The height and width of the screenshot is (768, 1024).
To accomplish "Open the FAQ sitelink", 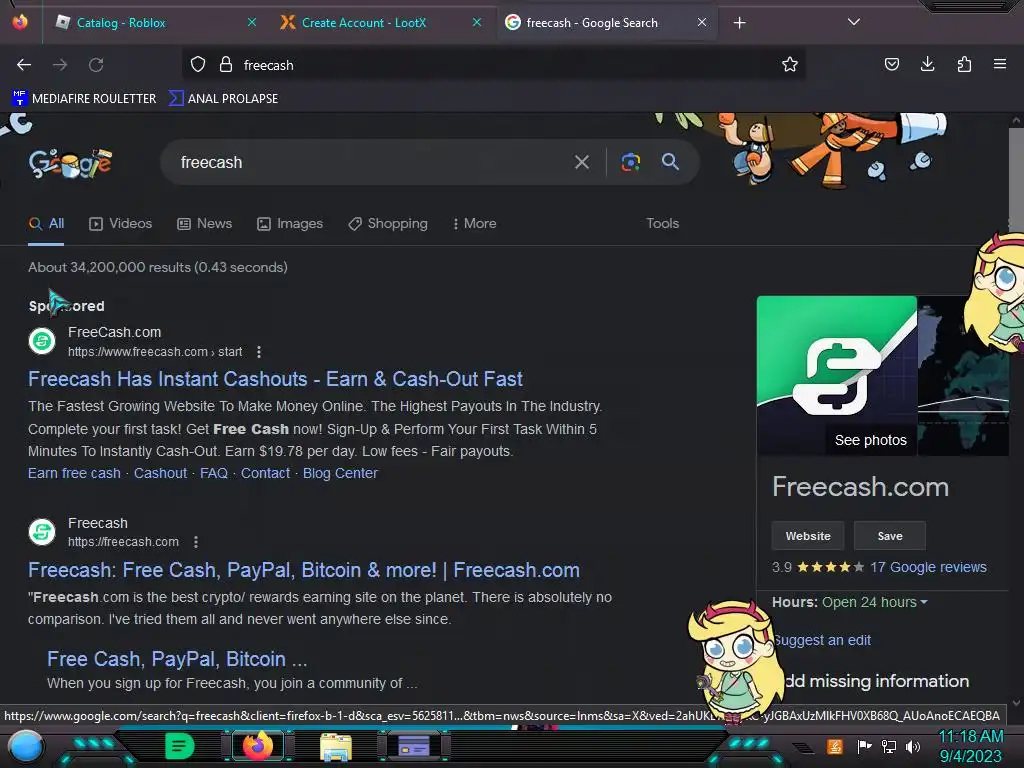I will tap(214, 473).
